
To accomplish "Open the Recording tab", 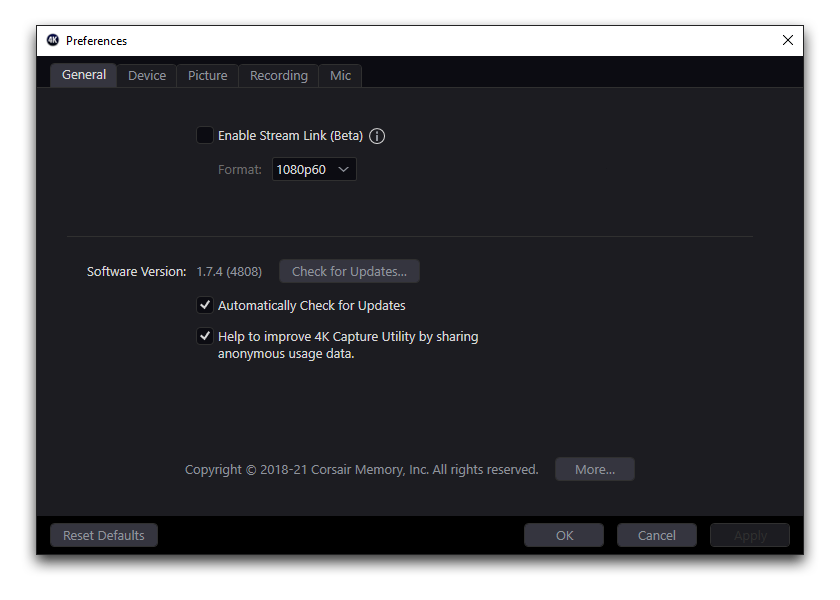I will point(278,75).
